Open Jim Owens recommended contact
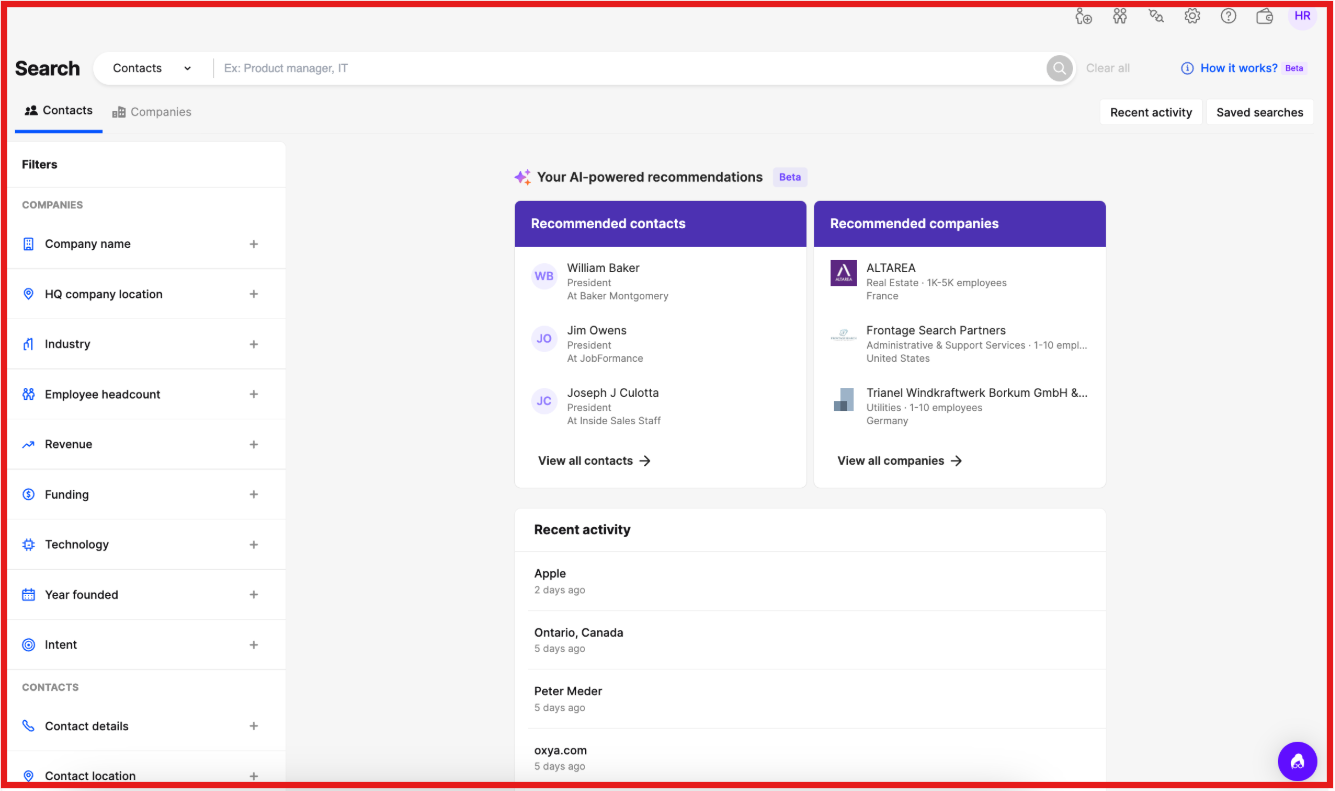The width and height of the screenshot is (1335, 791). [x=597, y=330]
